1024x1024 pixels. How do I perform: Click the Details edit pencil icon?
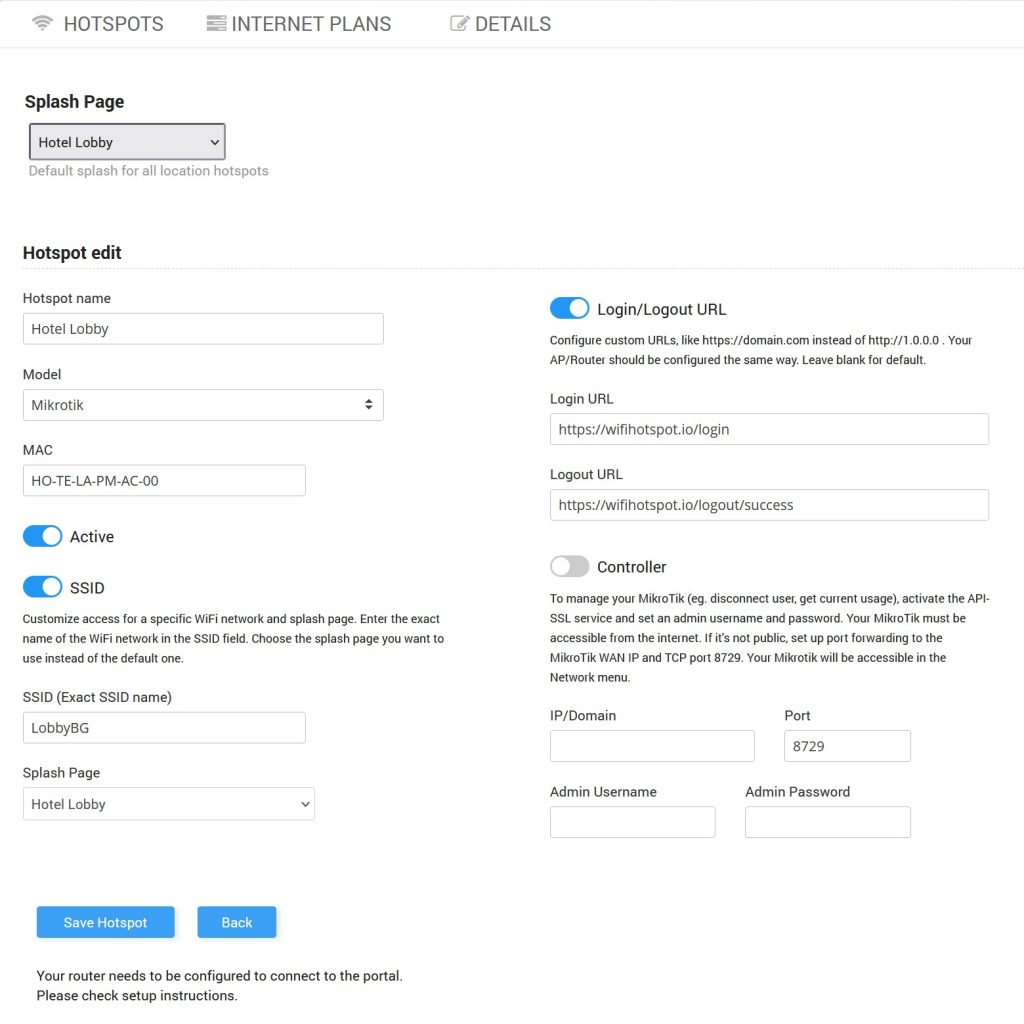click(x=459, y=23)
